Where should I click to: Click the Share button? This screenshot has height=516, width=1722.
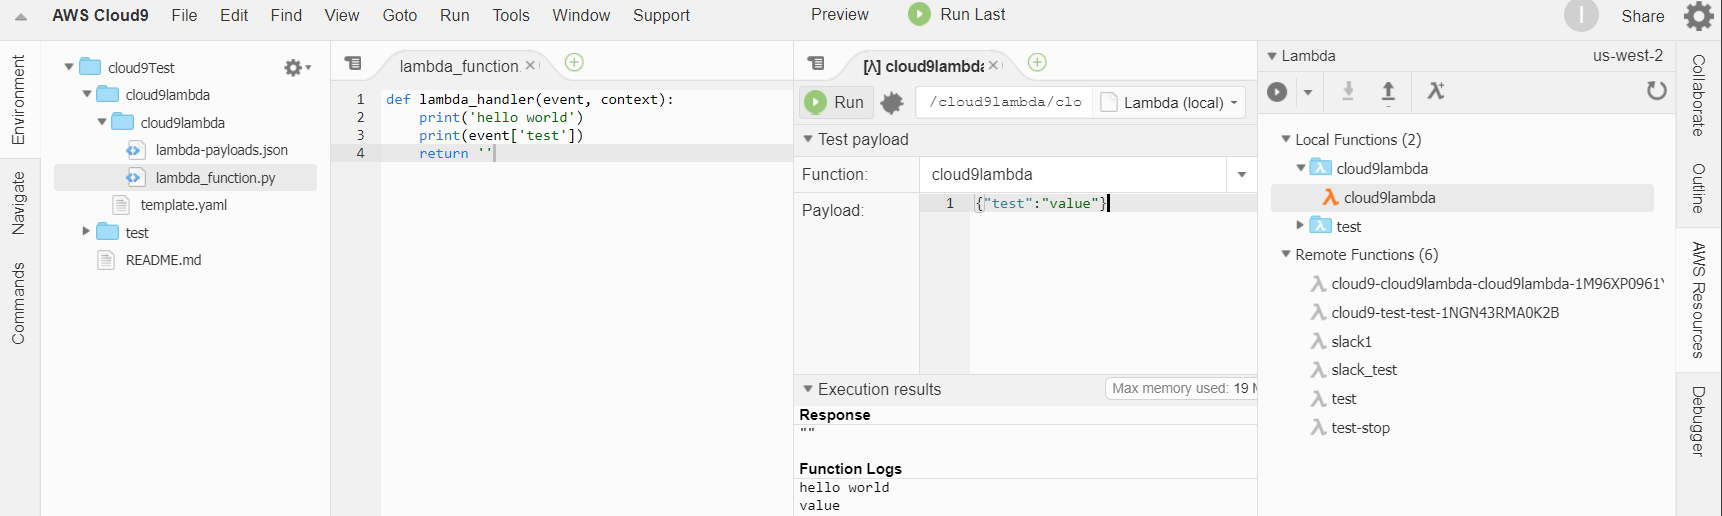(x=1642, y=16)
